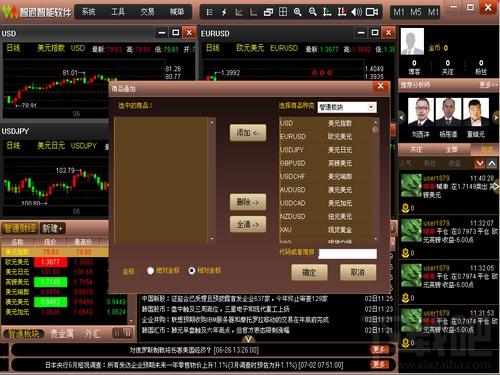
Task: Close the 商品叠加 dialog with its X
Action: pos(380,87)
